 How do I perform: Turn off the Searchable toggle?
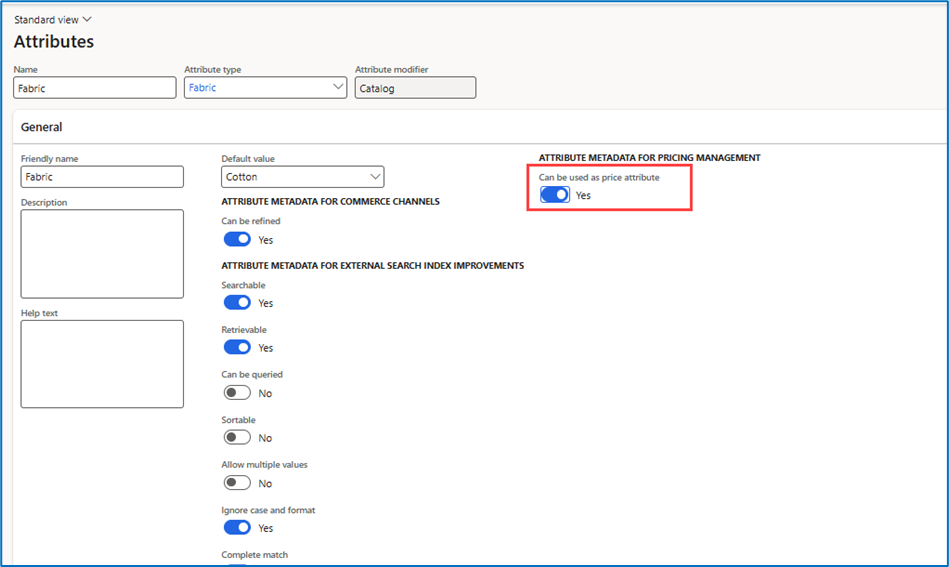tap(237, 302)
